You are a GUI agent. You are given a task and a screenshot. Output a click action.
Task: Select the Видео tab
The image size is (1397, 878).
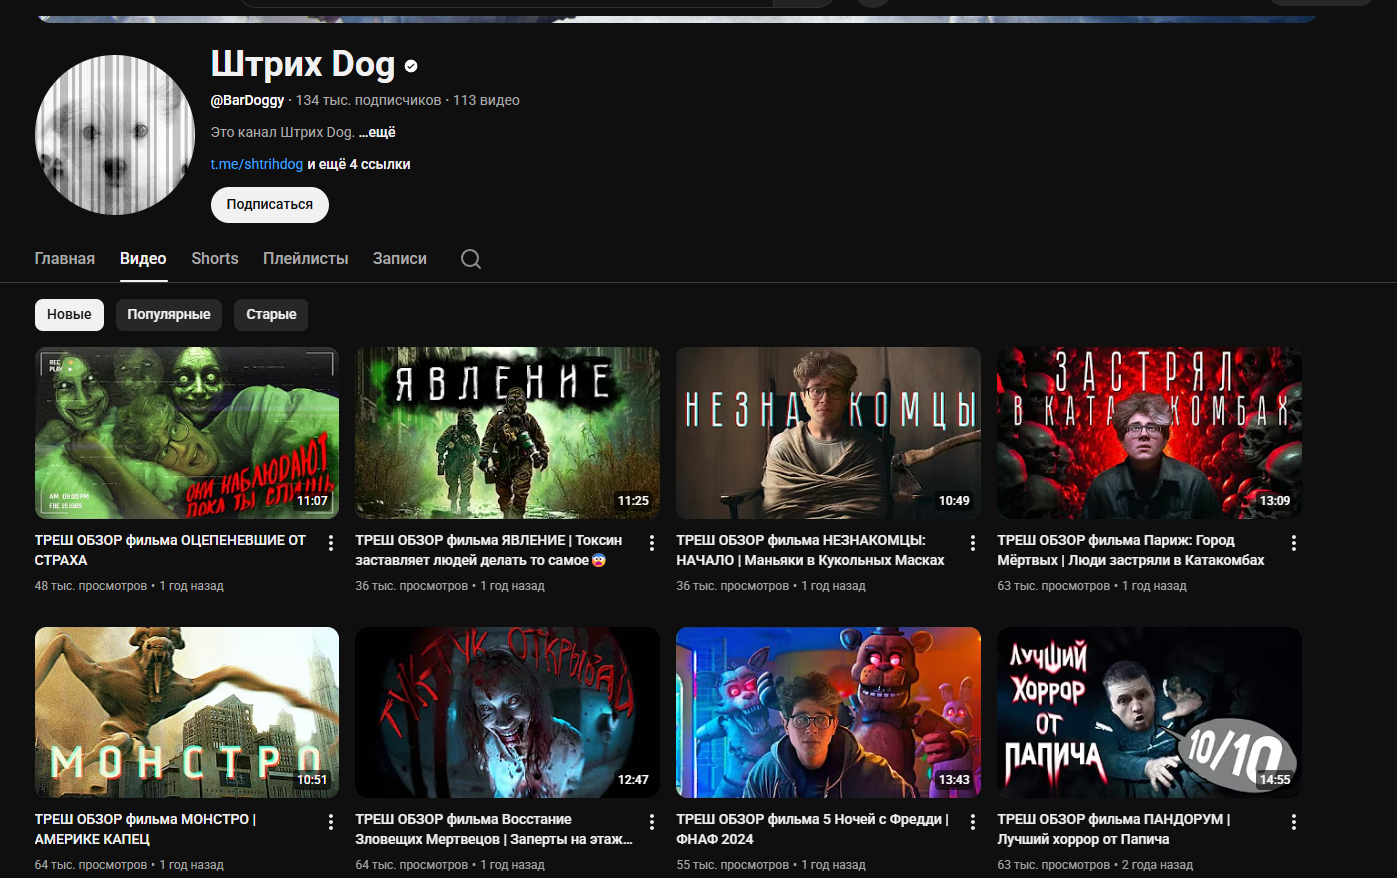pos(143,258)
